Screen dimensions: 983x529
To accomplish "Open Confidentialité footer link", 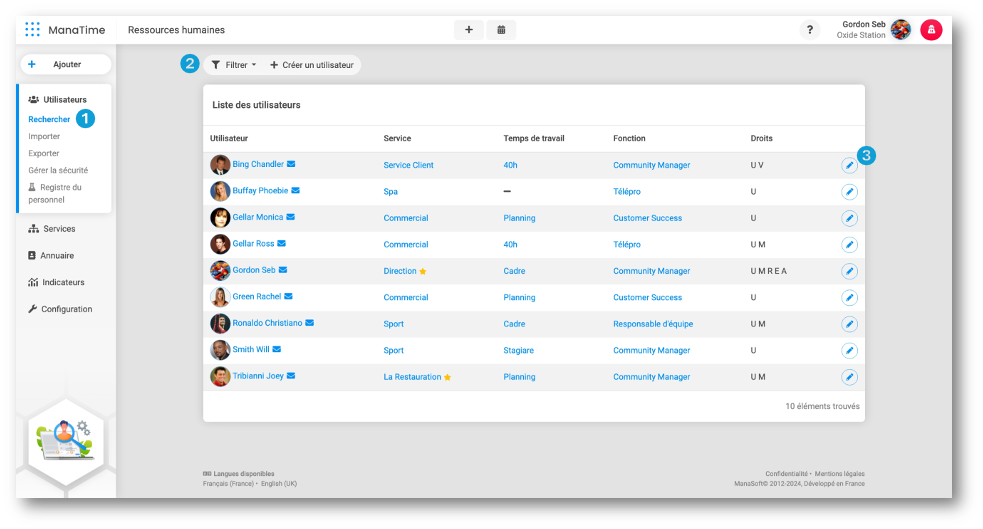I will 786,474.
